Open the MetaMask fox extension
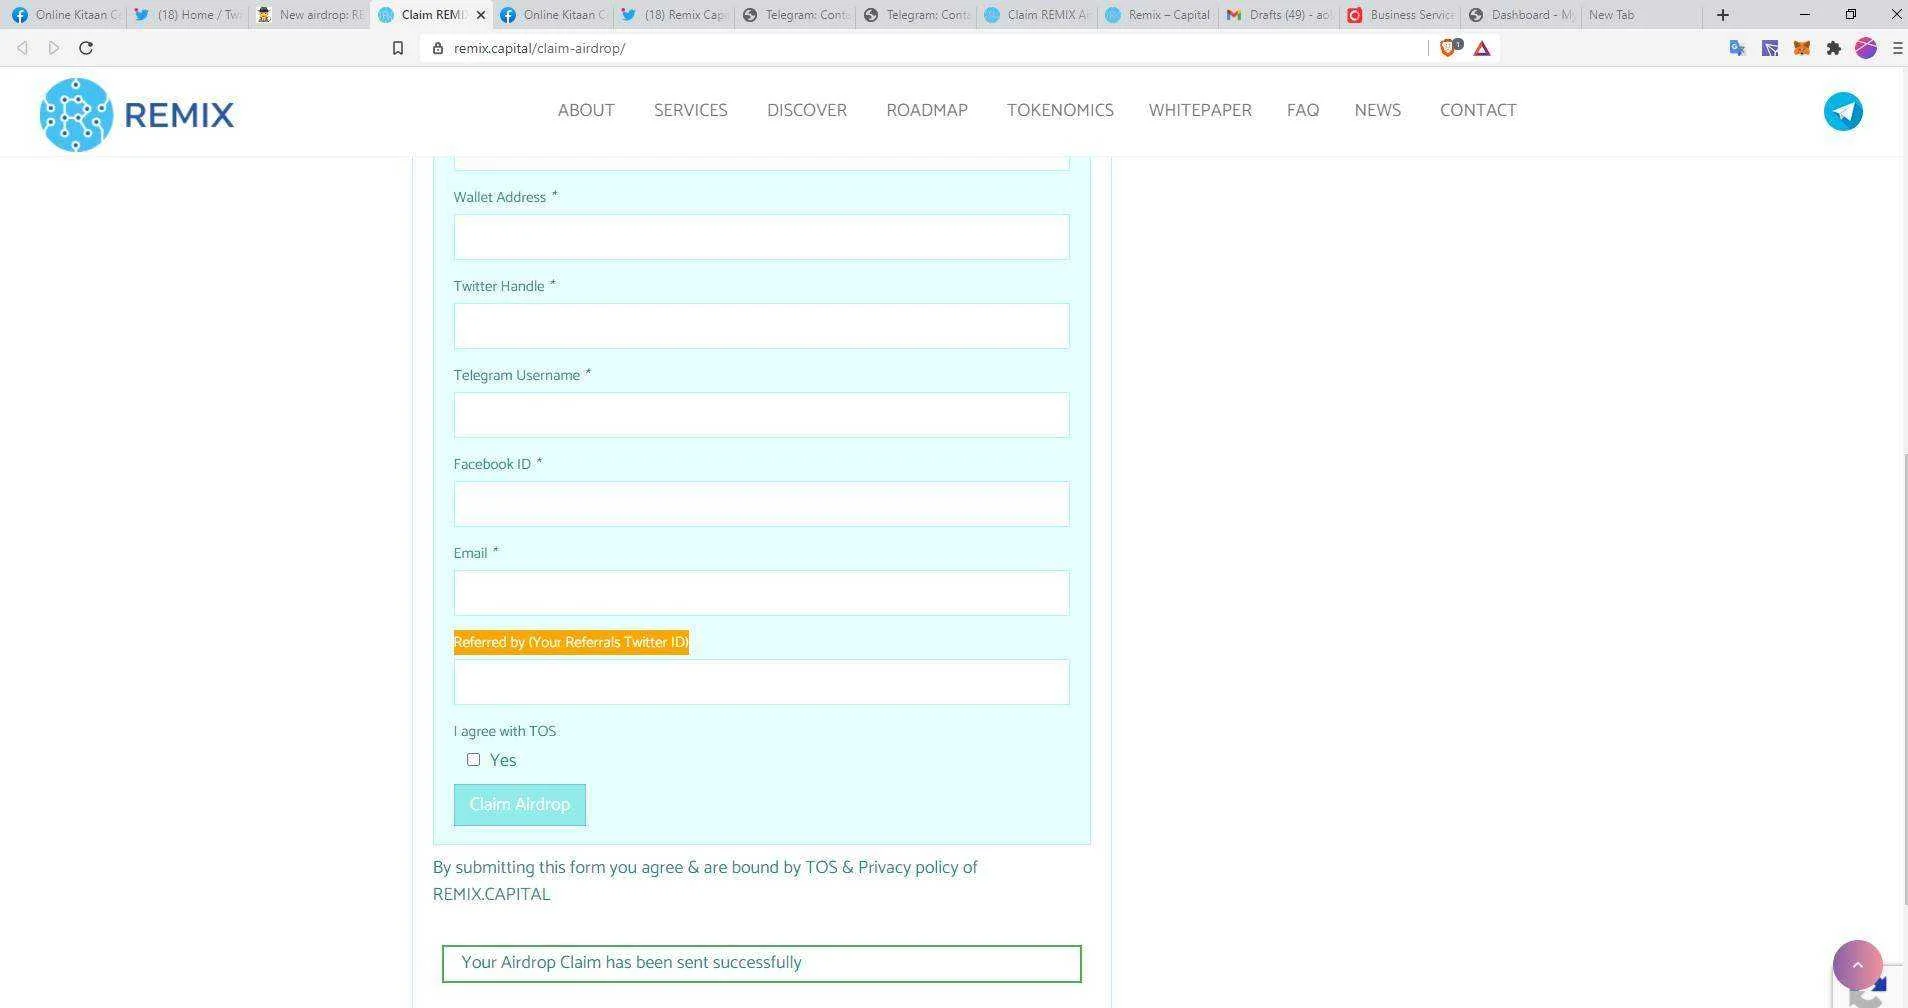The height and width of the screenshot is (1008, 1908). coord(1801,48)
